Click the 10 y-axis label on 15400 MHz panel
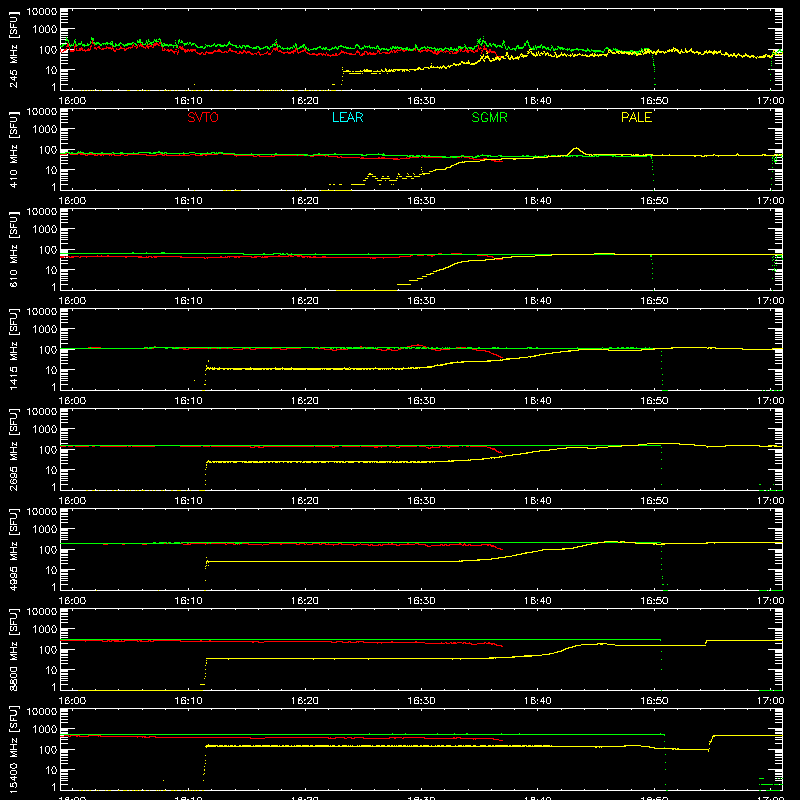 [51, 770]
